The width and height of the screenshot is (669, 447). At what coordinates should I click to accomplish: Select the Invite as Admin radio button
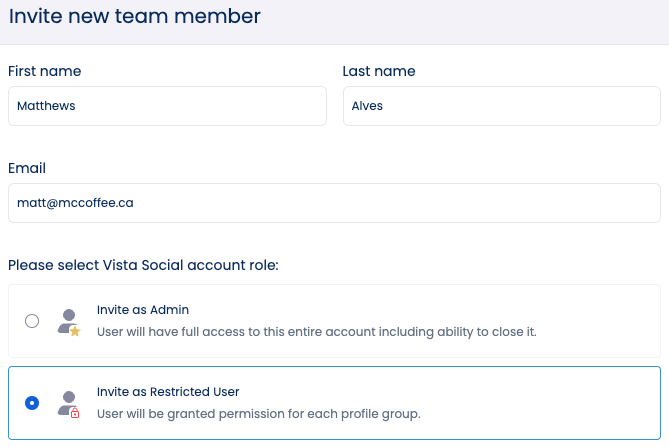point(32,321)
